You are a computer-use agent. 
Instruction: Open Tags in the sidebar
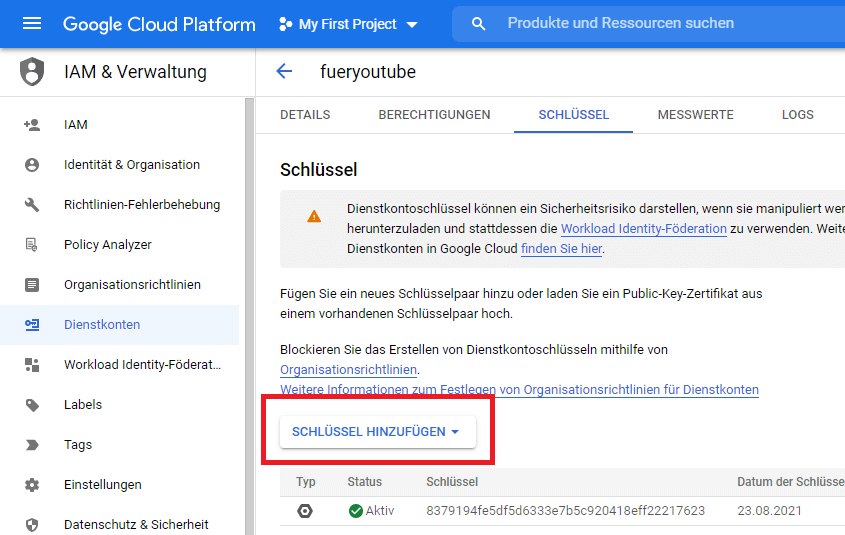click(119, 444)
